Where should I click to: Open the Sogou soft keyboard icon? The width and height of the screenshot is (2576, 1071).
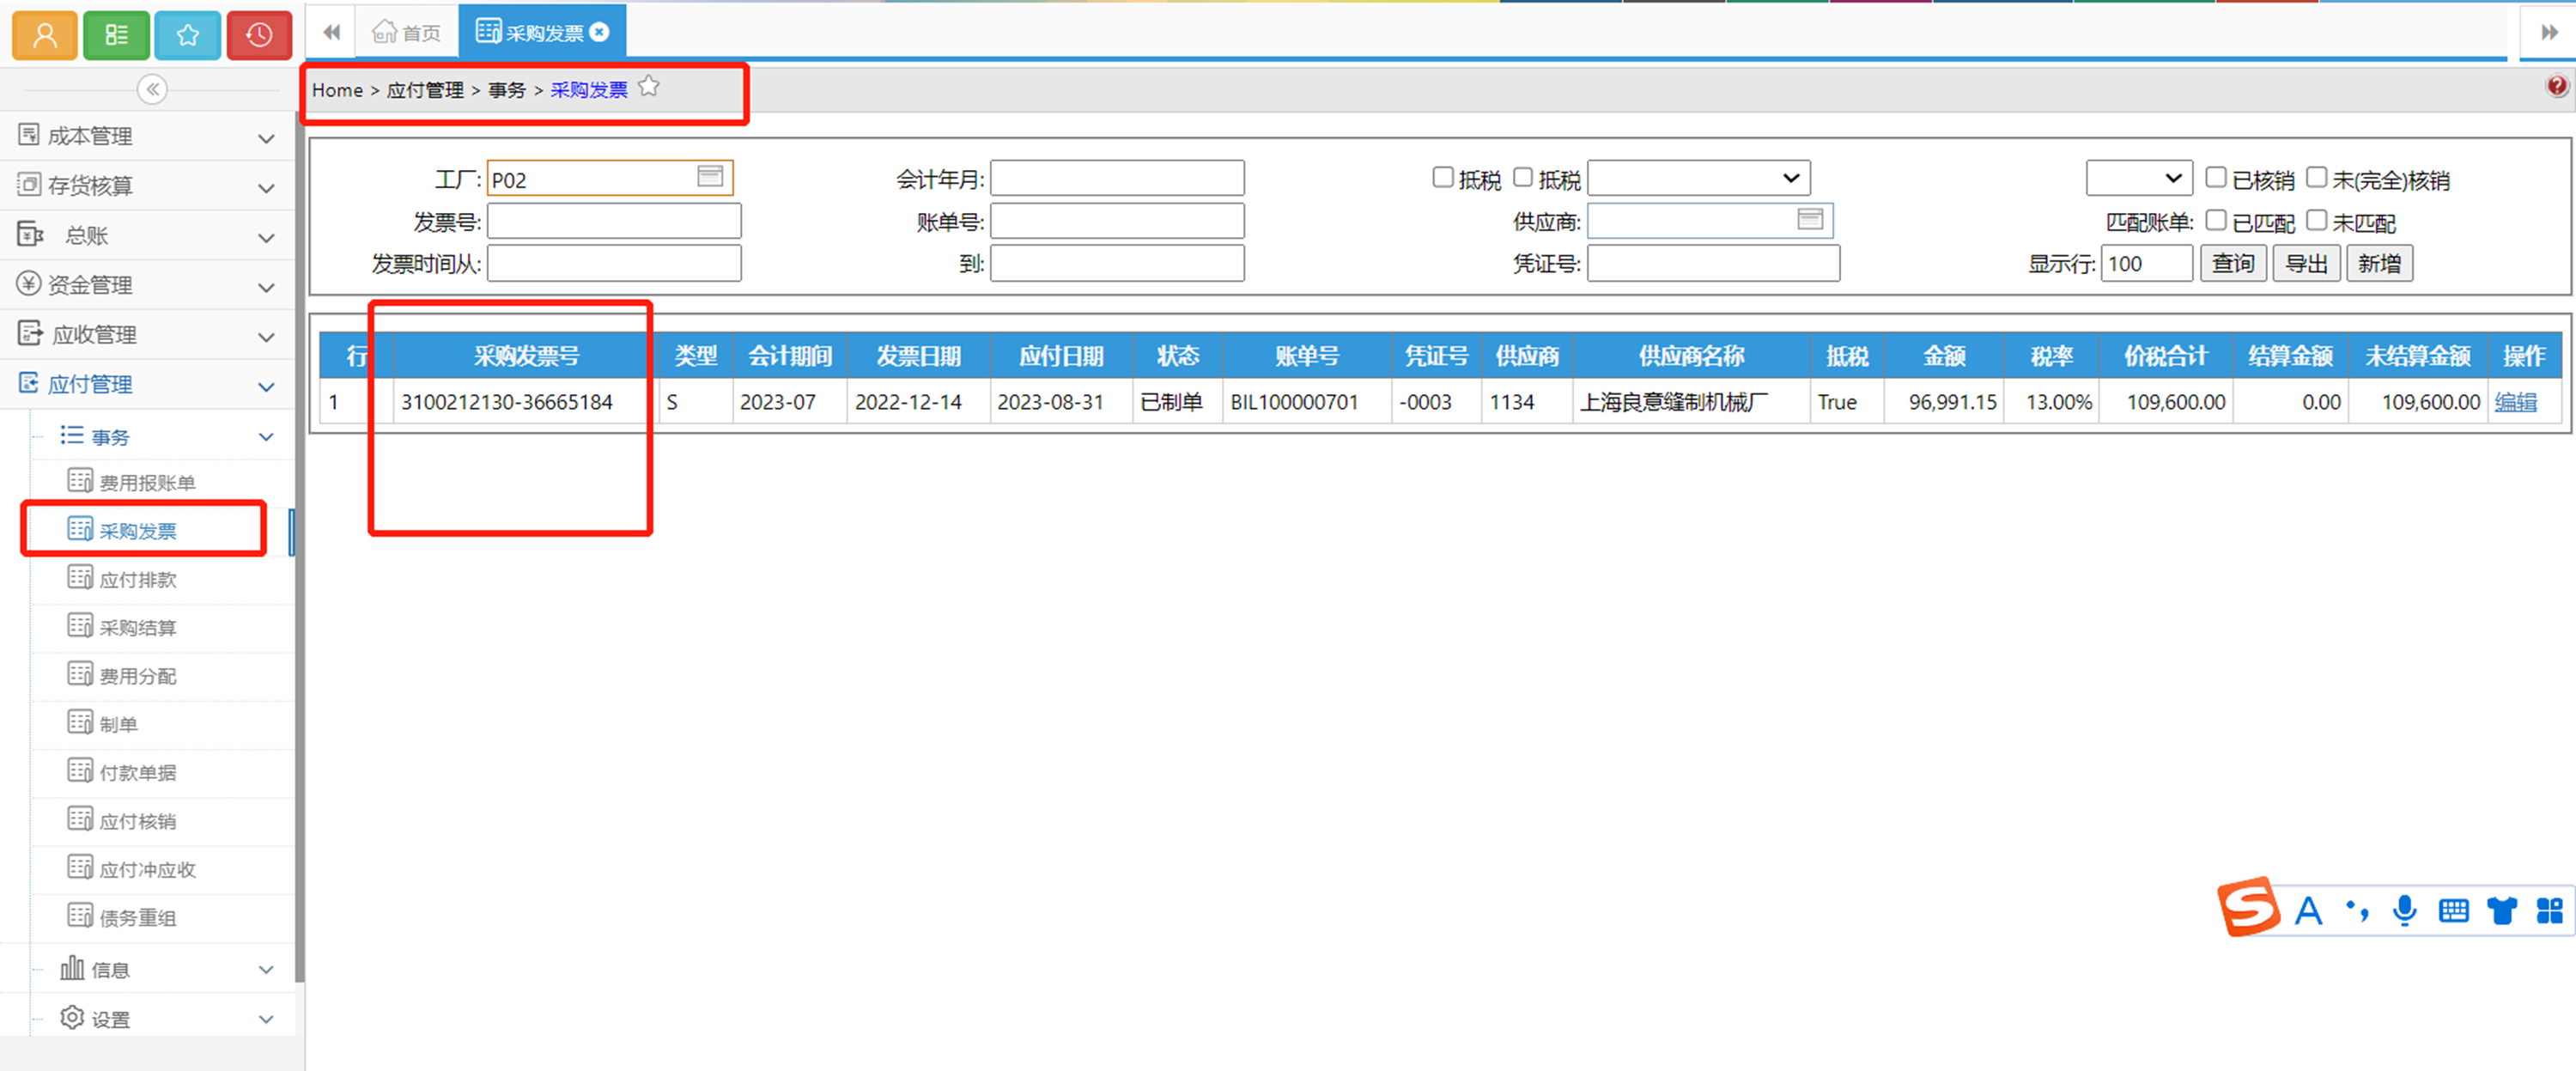(x=2453, y=911)
